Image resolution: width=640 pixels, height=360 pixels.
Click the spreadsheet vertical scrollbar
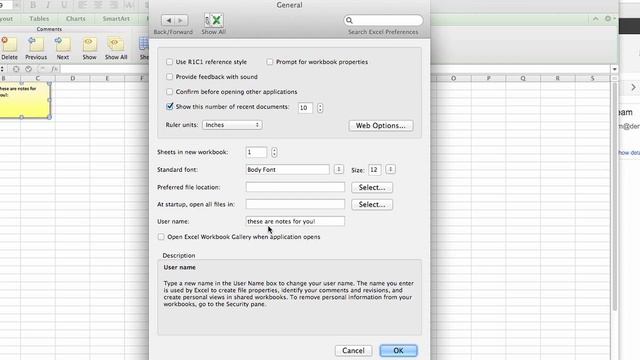click(614, 196)
